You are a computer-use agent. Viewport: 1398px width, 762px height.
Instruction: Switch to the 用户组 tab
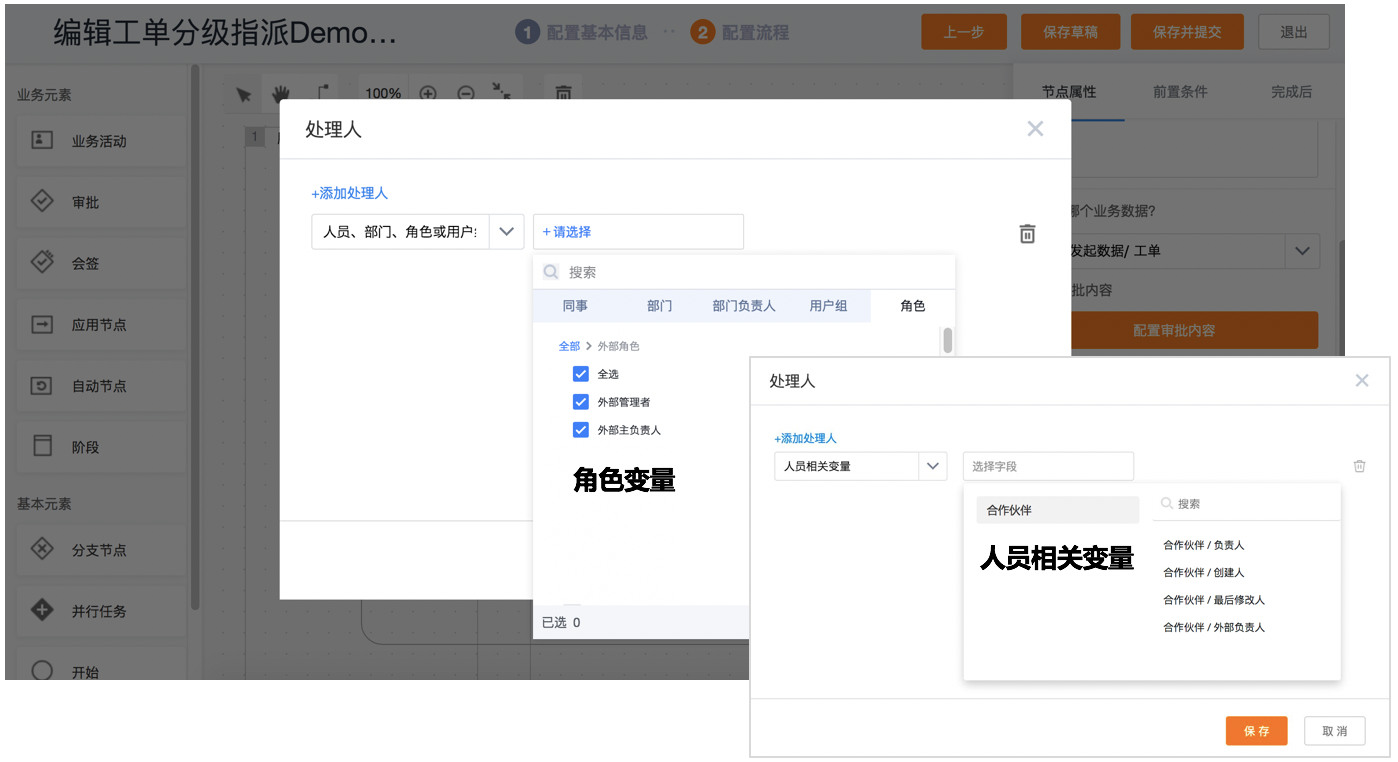[x=828, y=306]
